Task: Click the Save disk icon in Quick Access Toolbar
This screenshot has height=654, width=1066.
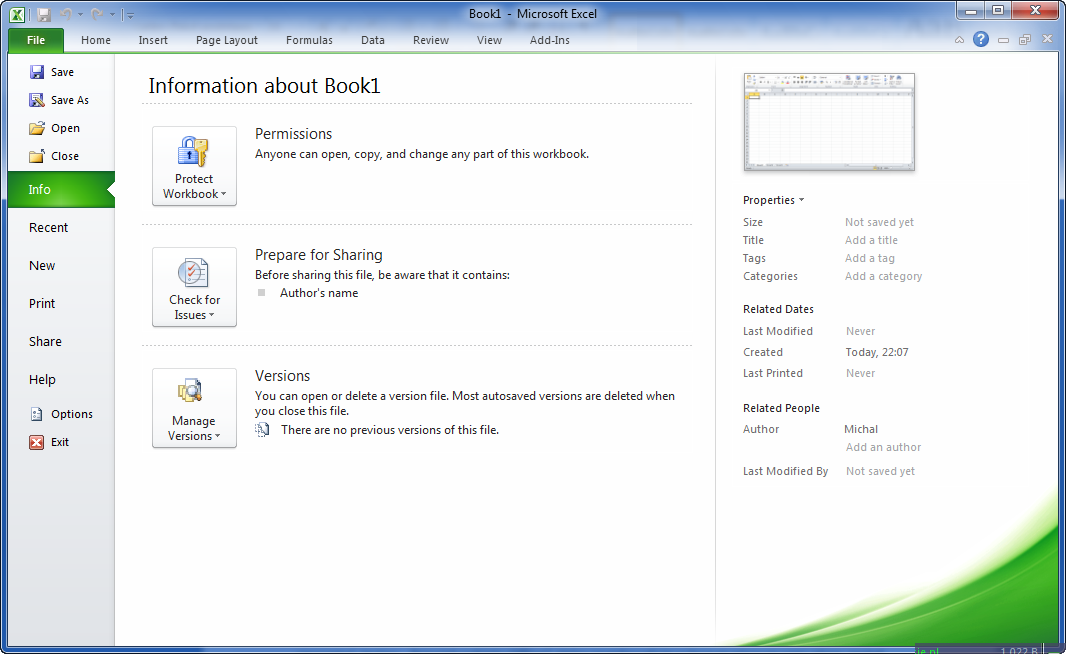Action: [x=44, y=14]
